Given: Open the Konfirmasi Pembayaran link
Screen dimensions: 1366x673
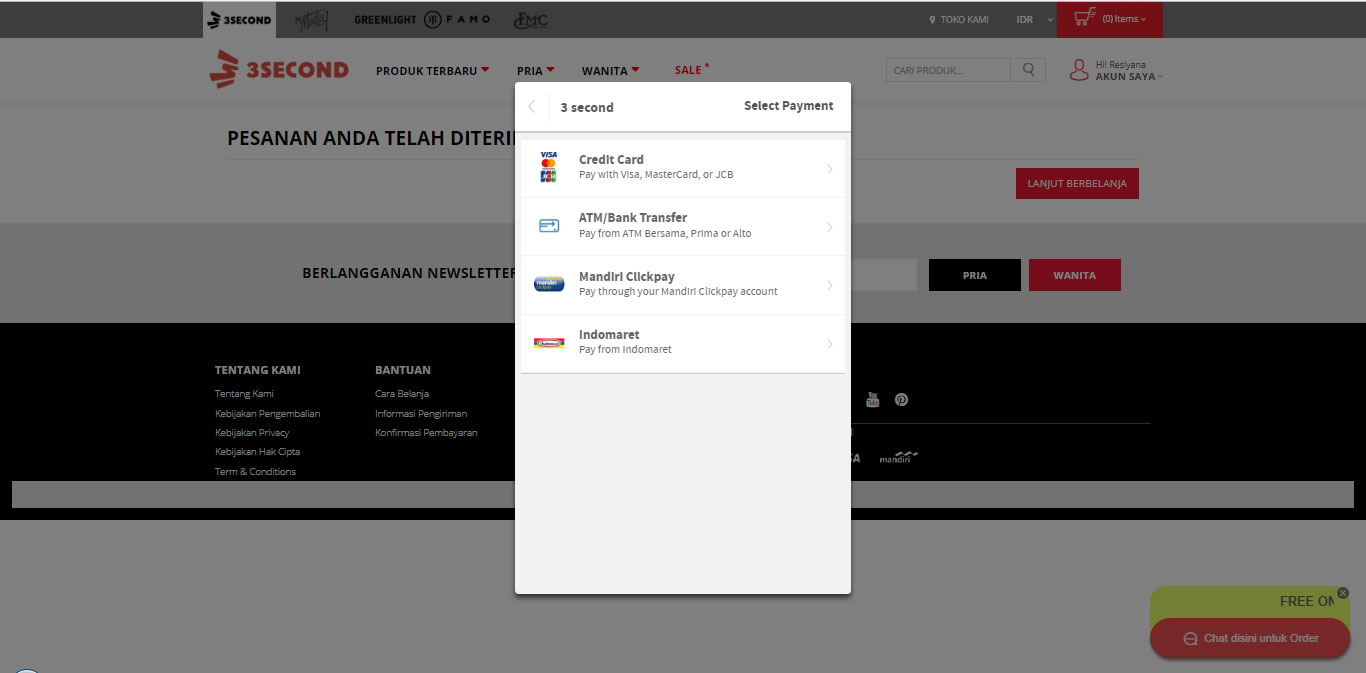Looking at the screenshot, I should coord(426,433).
